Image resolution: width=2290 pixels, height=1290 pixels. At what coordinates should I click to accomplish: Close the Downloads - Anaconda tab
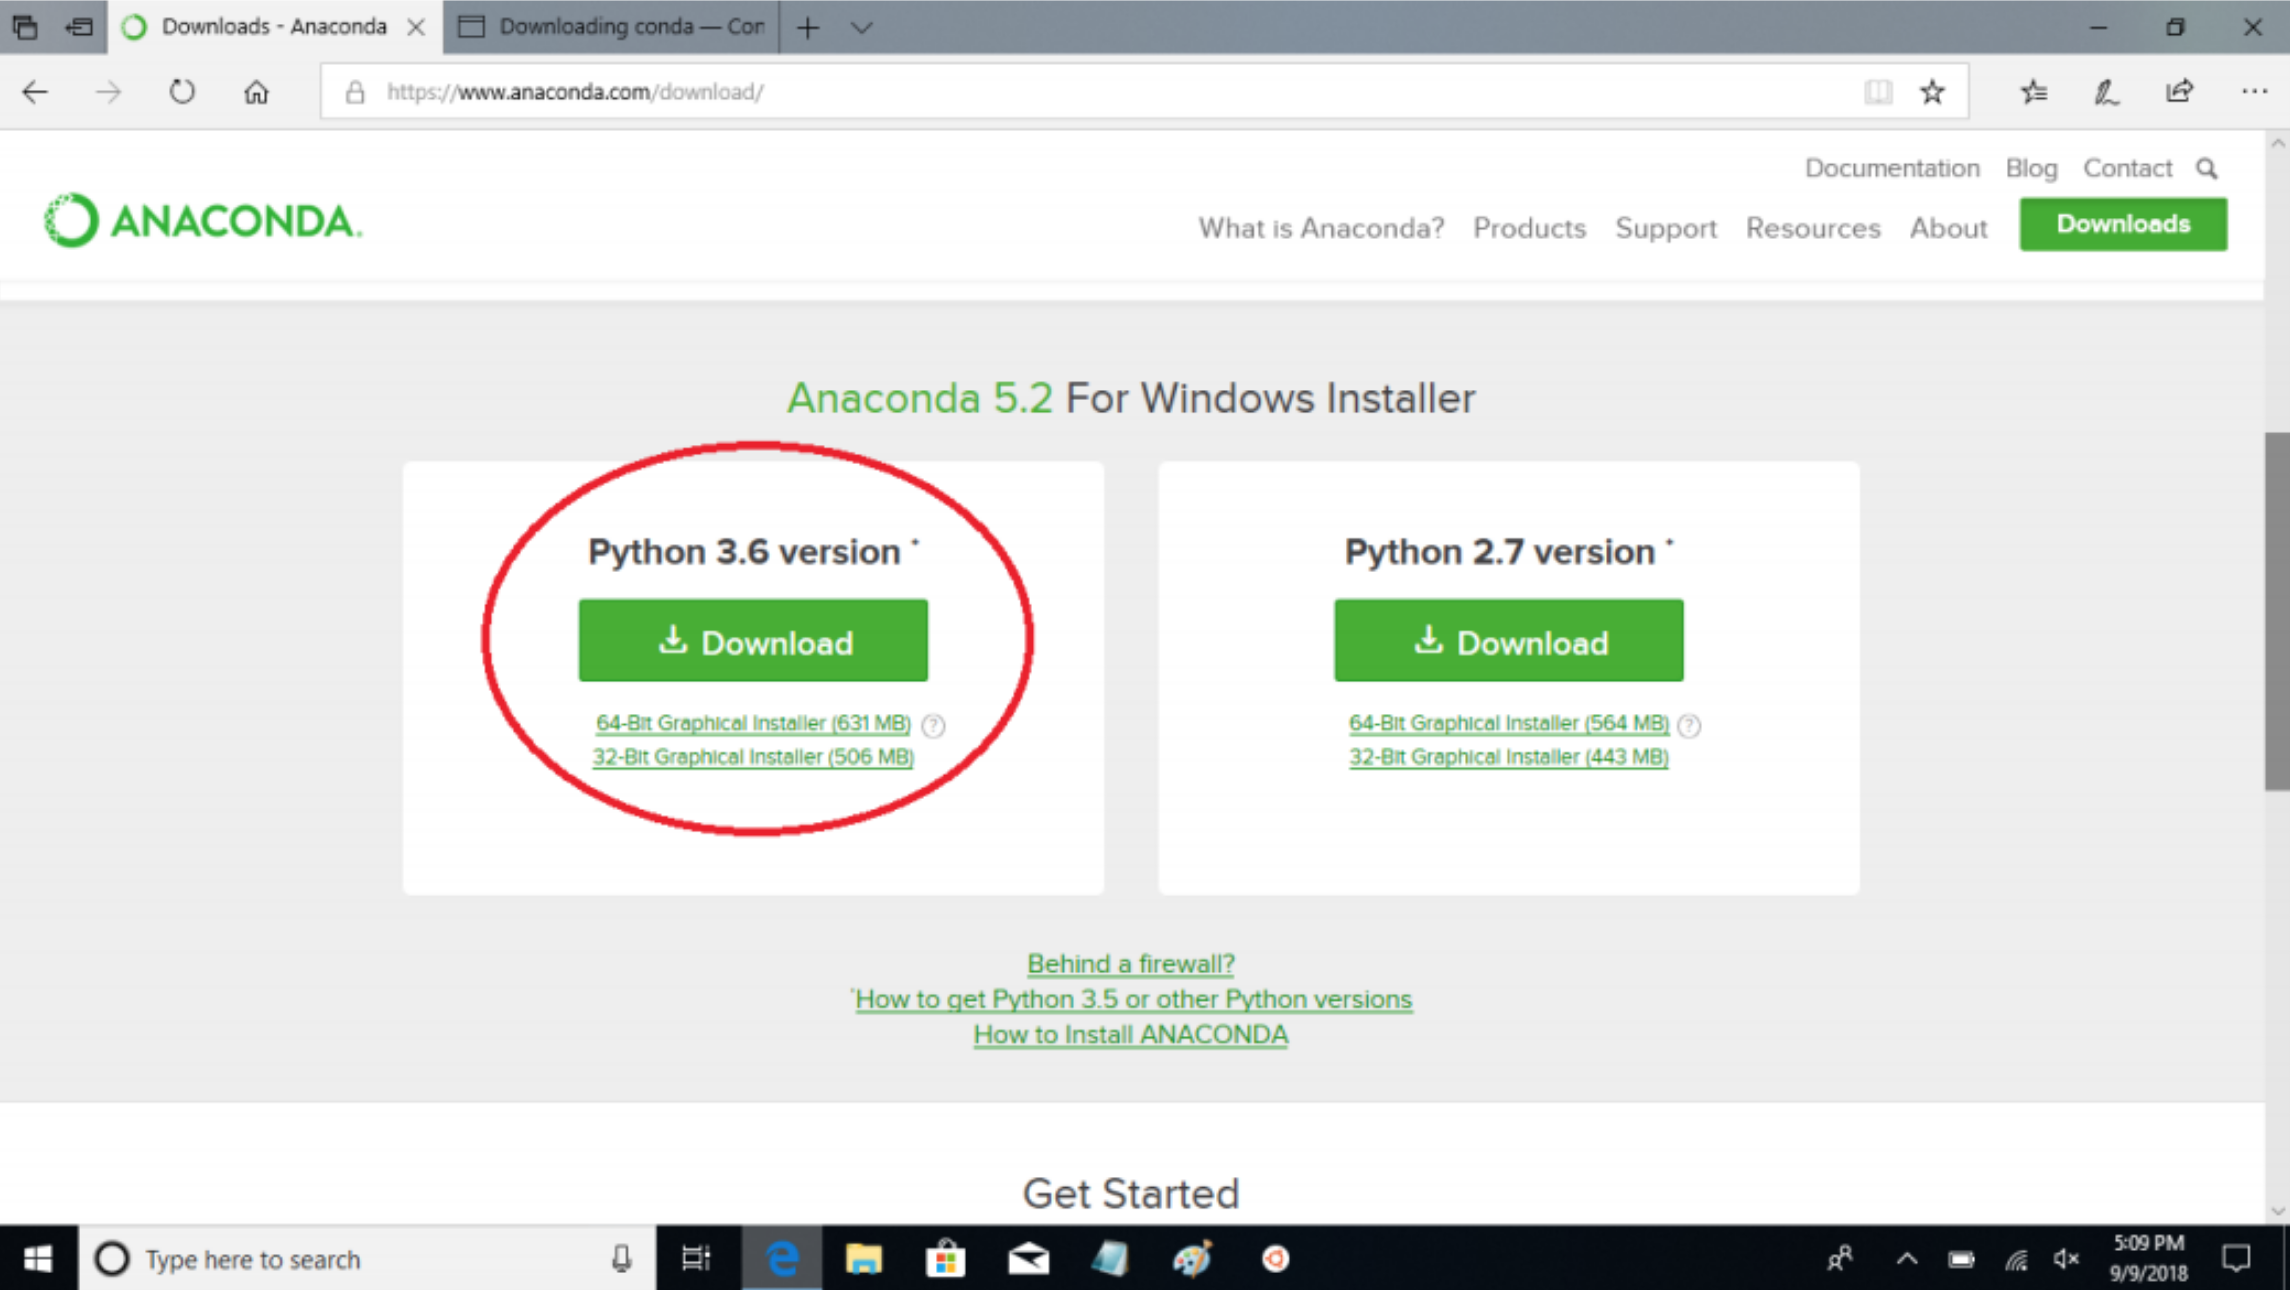click(x=416, y=28)
